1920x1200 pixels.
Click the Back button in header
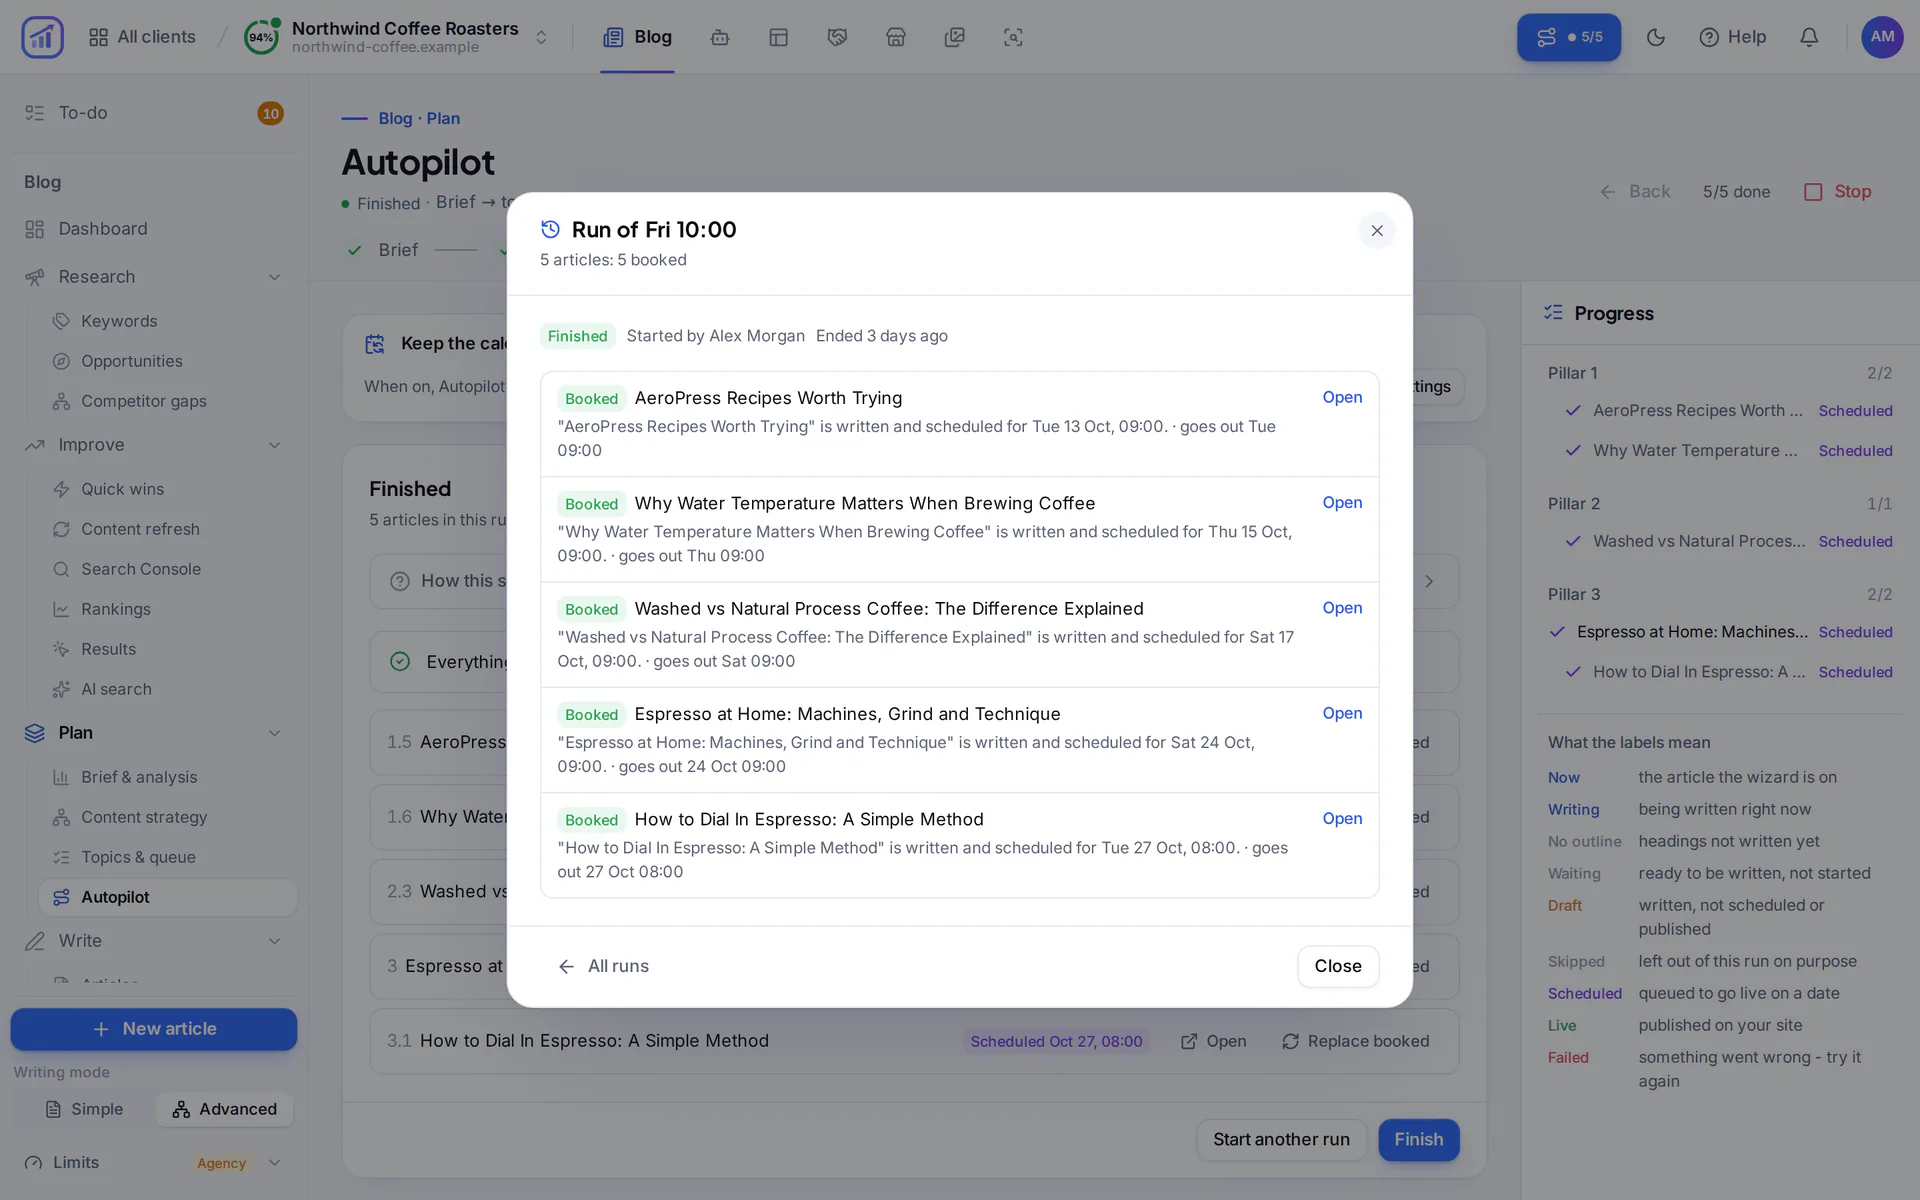coord(1635,192)
